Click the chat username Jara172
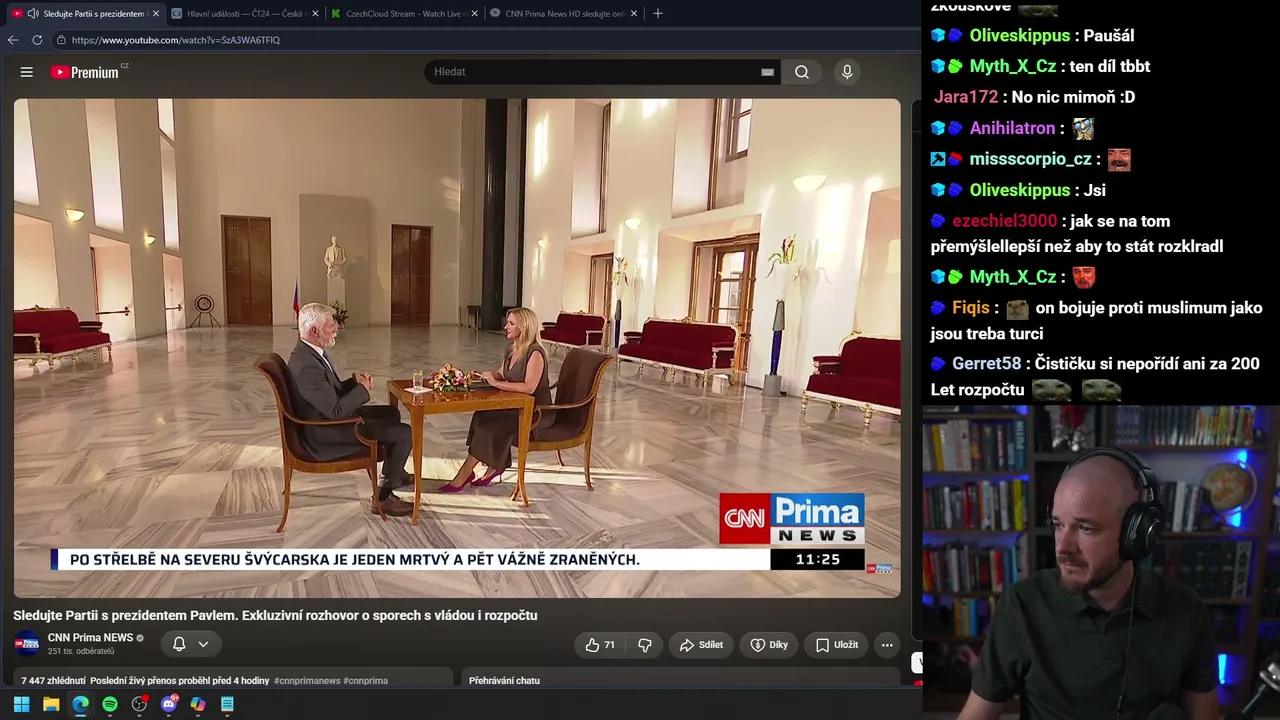The image size is (1280, 720). tap(966, 97)
